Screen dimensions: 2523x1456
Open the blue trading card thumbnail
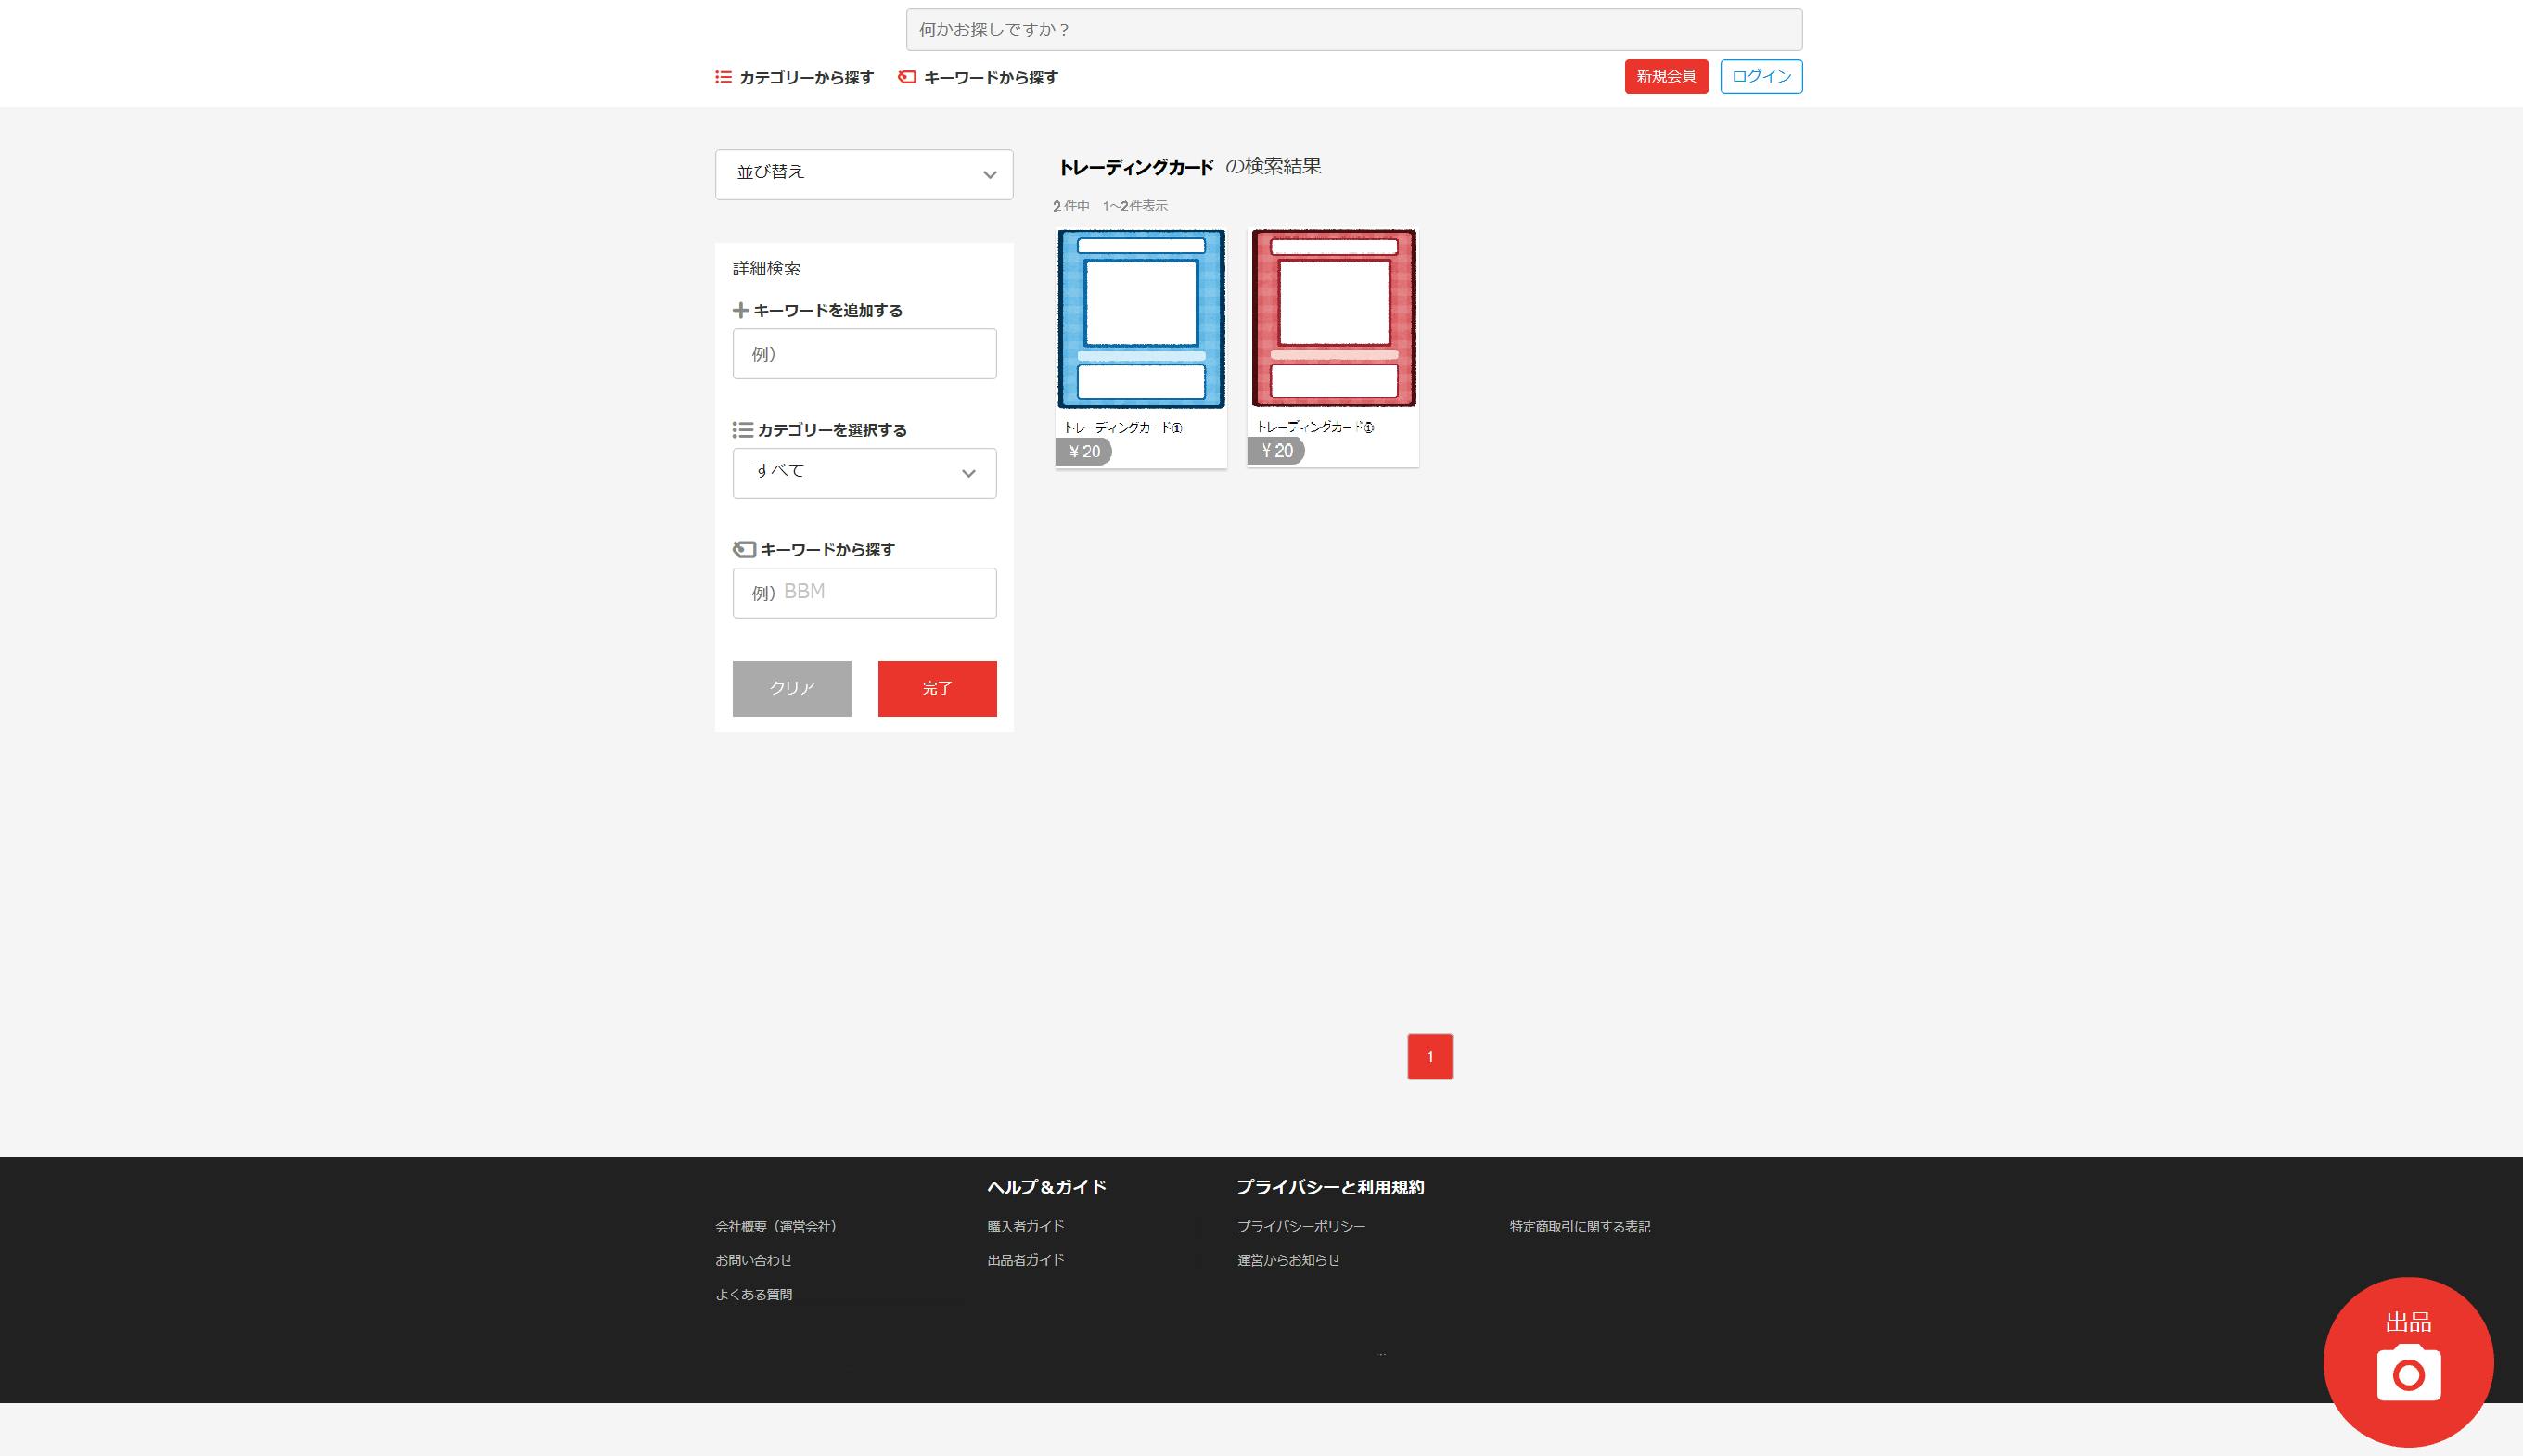(x=1140, y=319)
